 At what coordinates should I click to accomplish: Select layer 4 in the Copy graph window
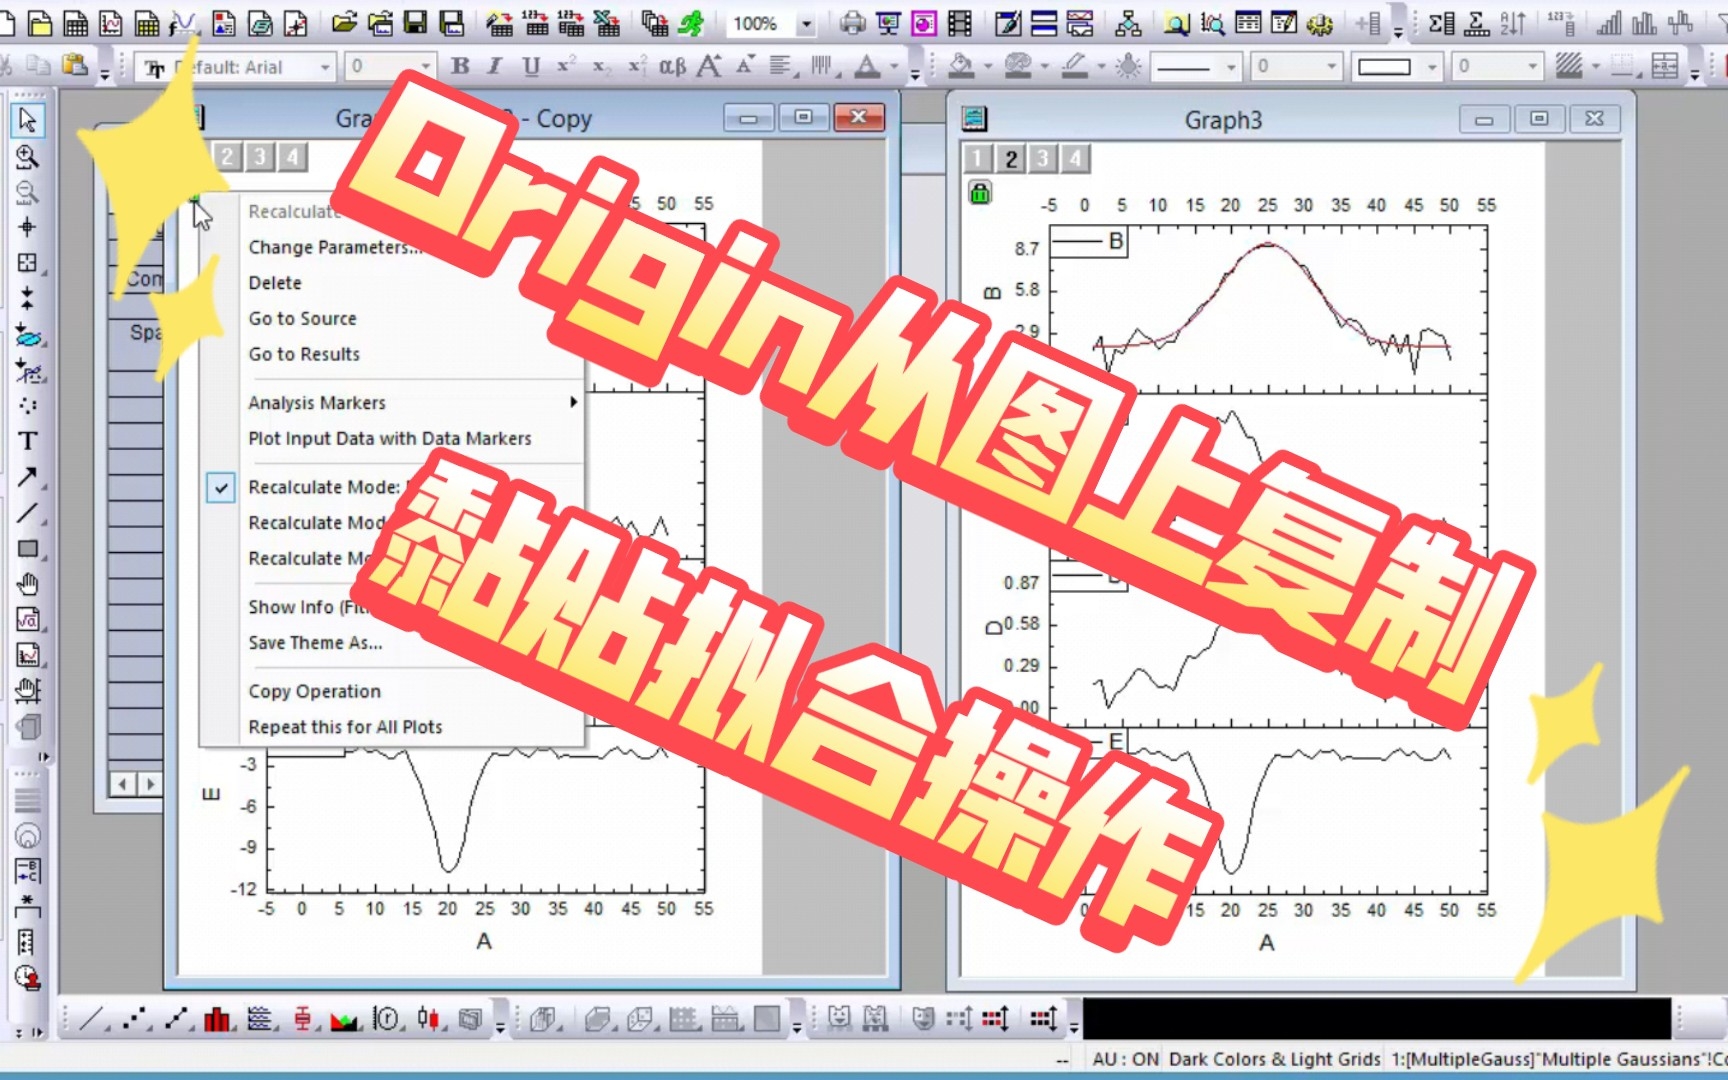[x=292, y=156]
